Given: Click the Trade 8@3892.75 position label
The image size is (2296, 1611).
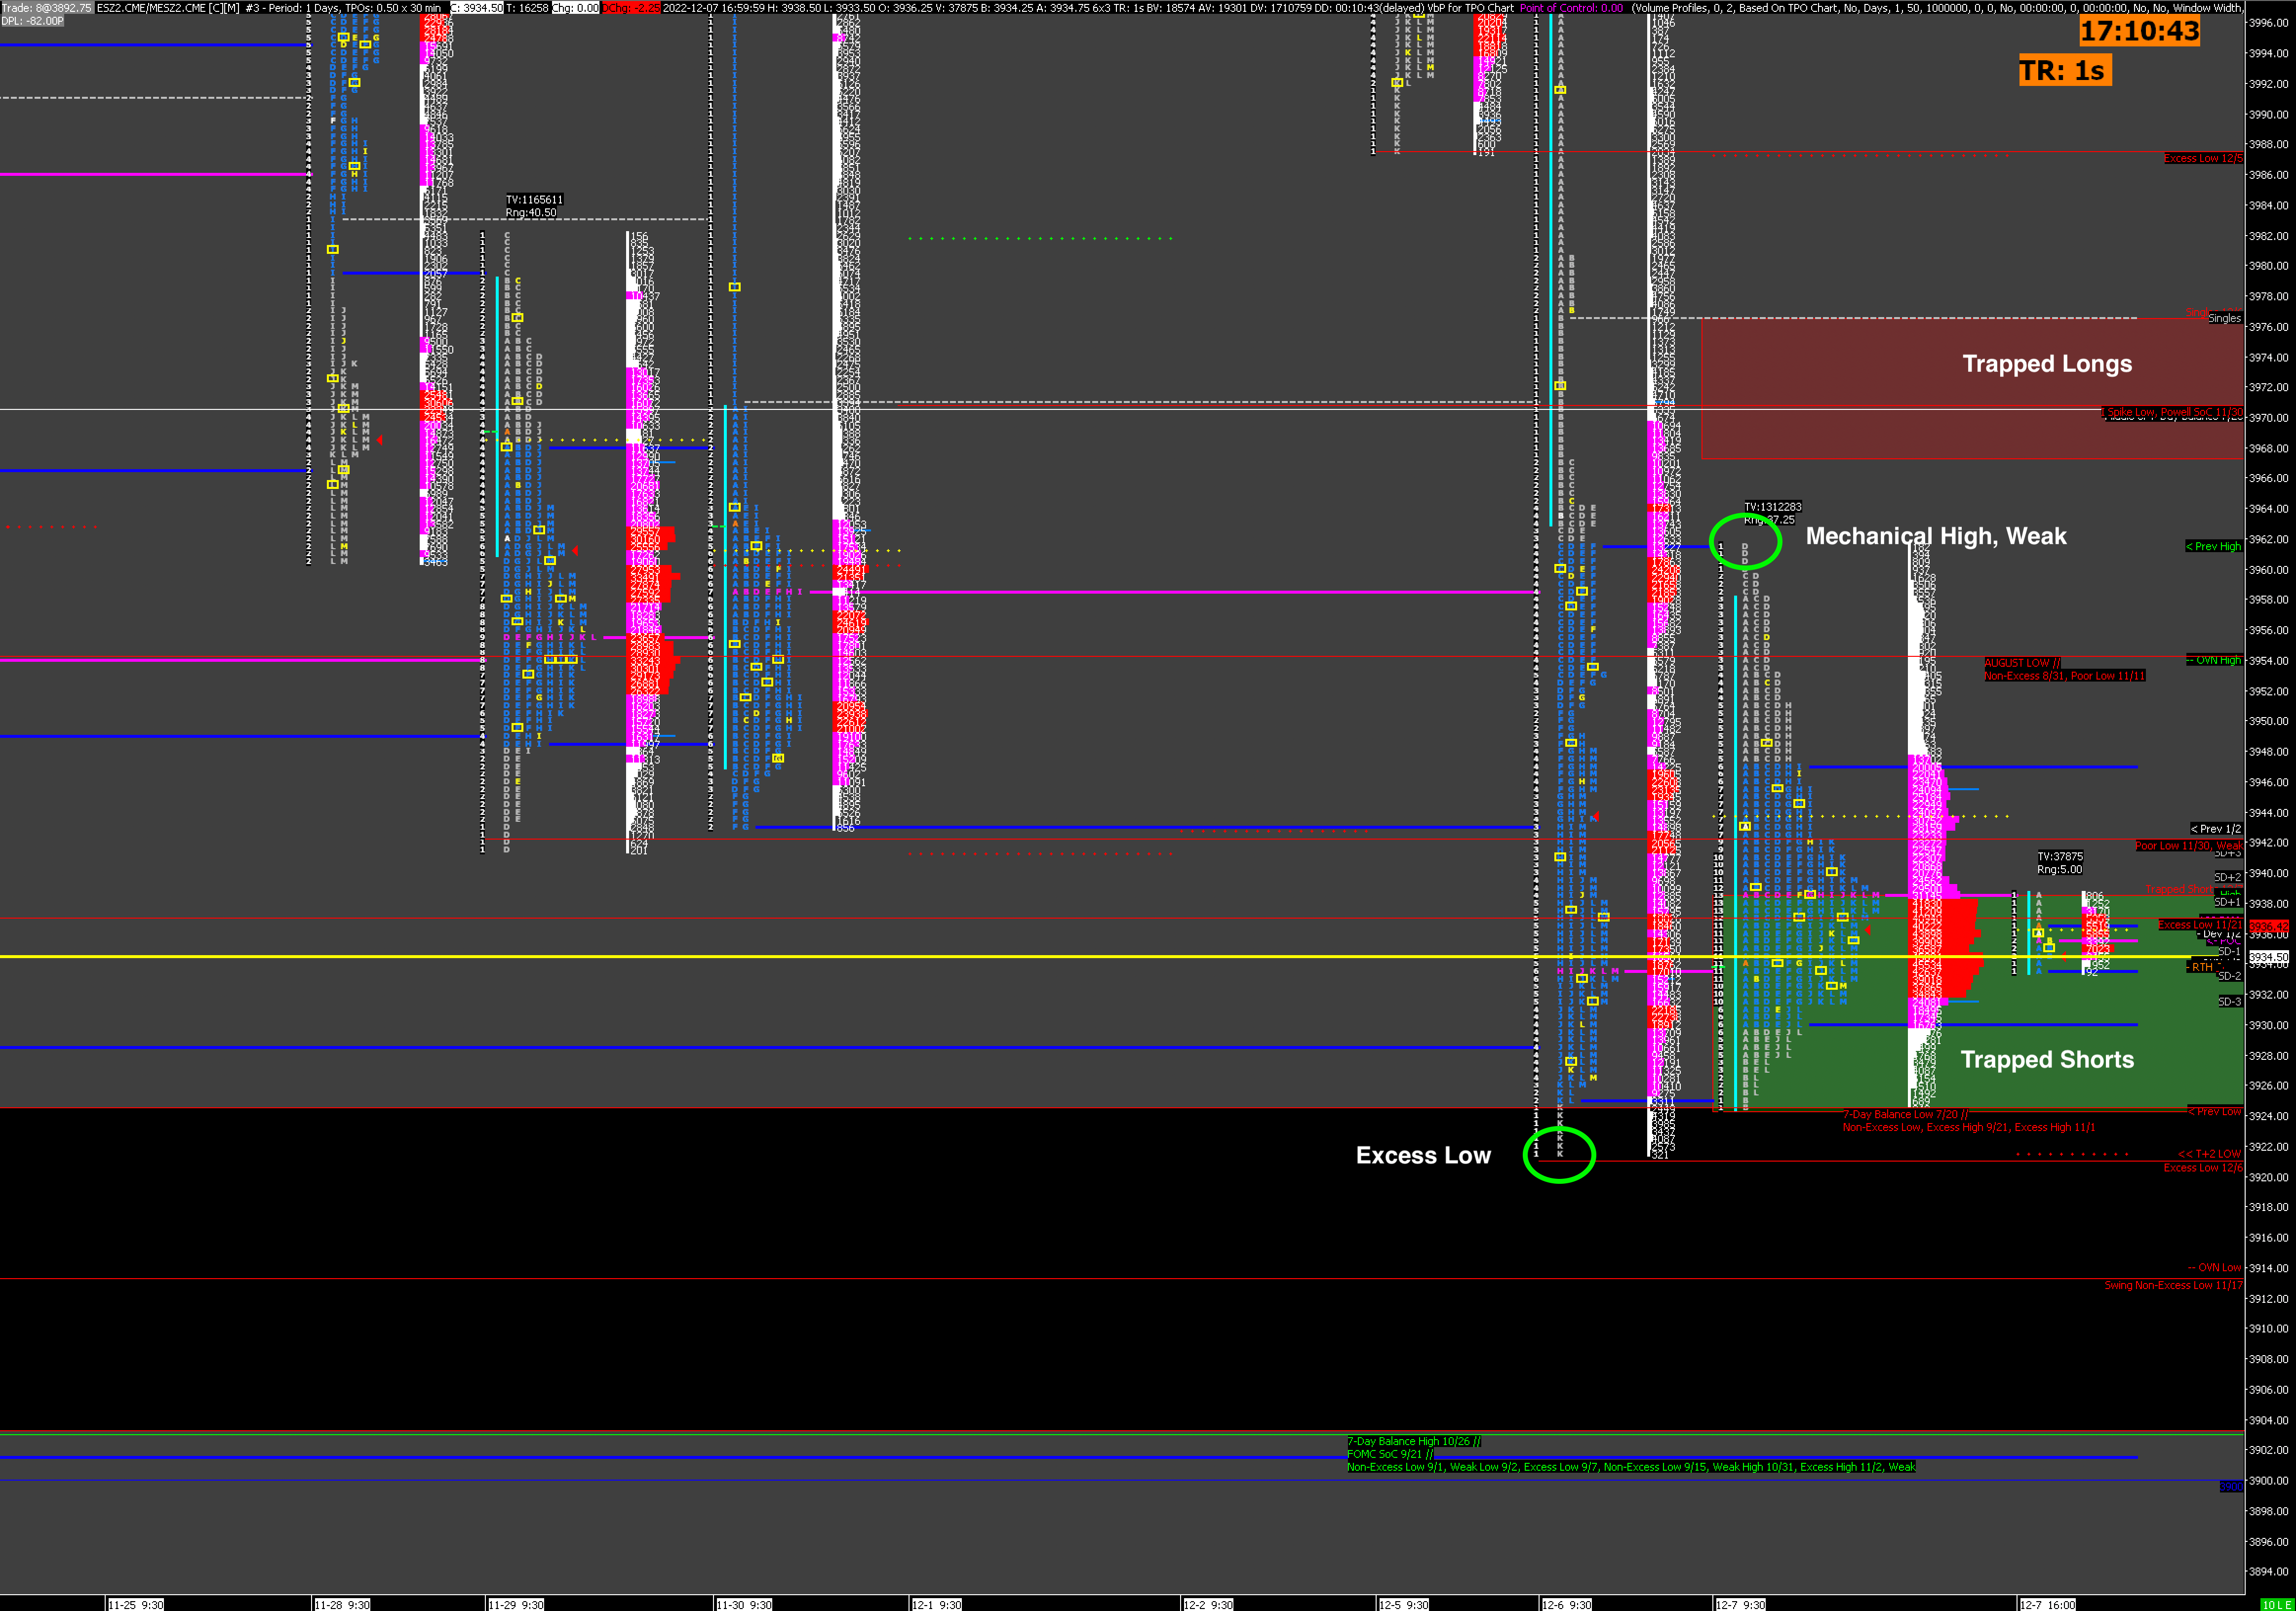Looking at the screenshot, I should pos(47,8).
